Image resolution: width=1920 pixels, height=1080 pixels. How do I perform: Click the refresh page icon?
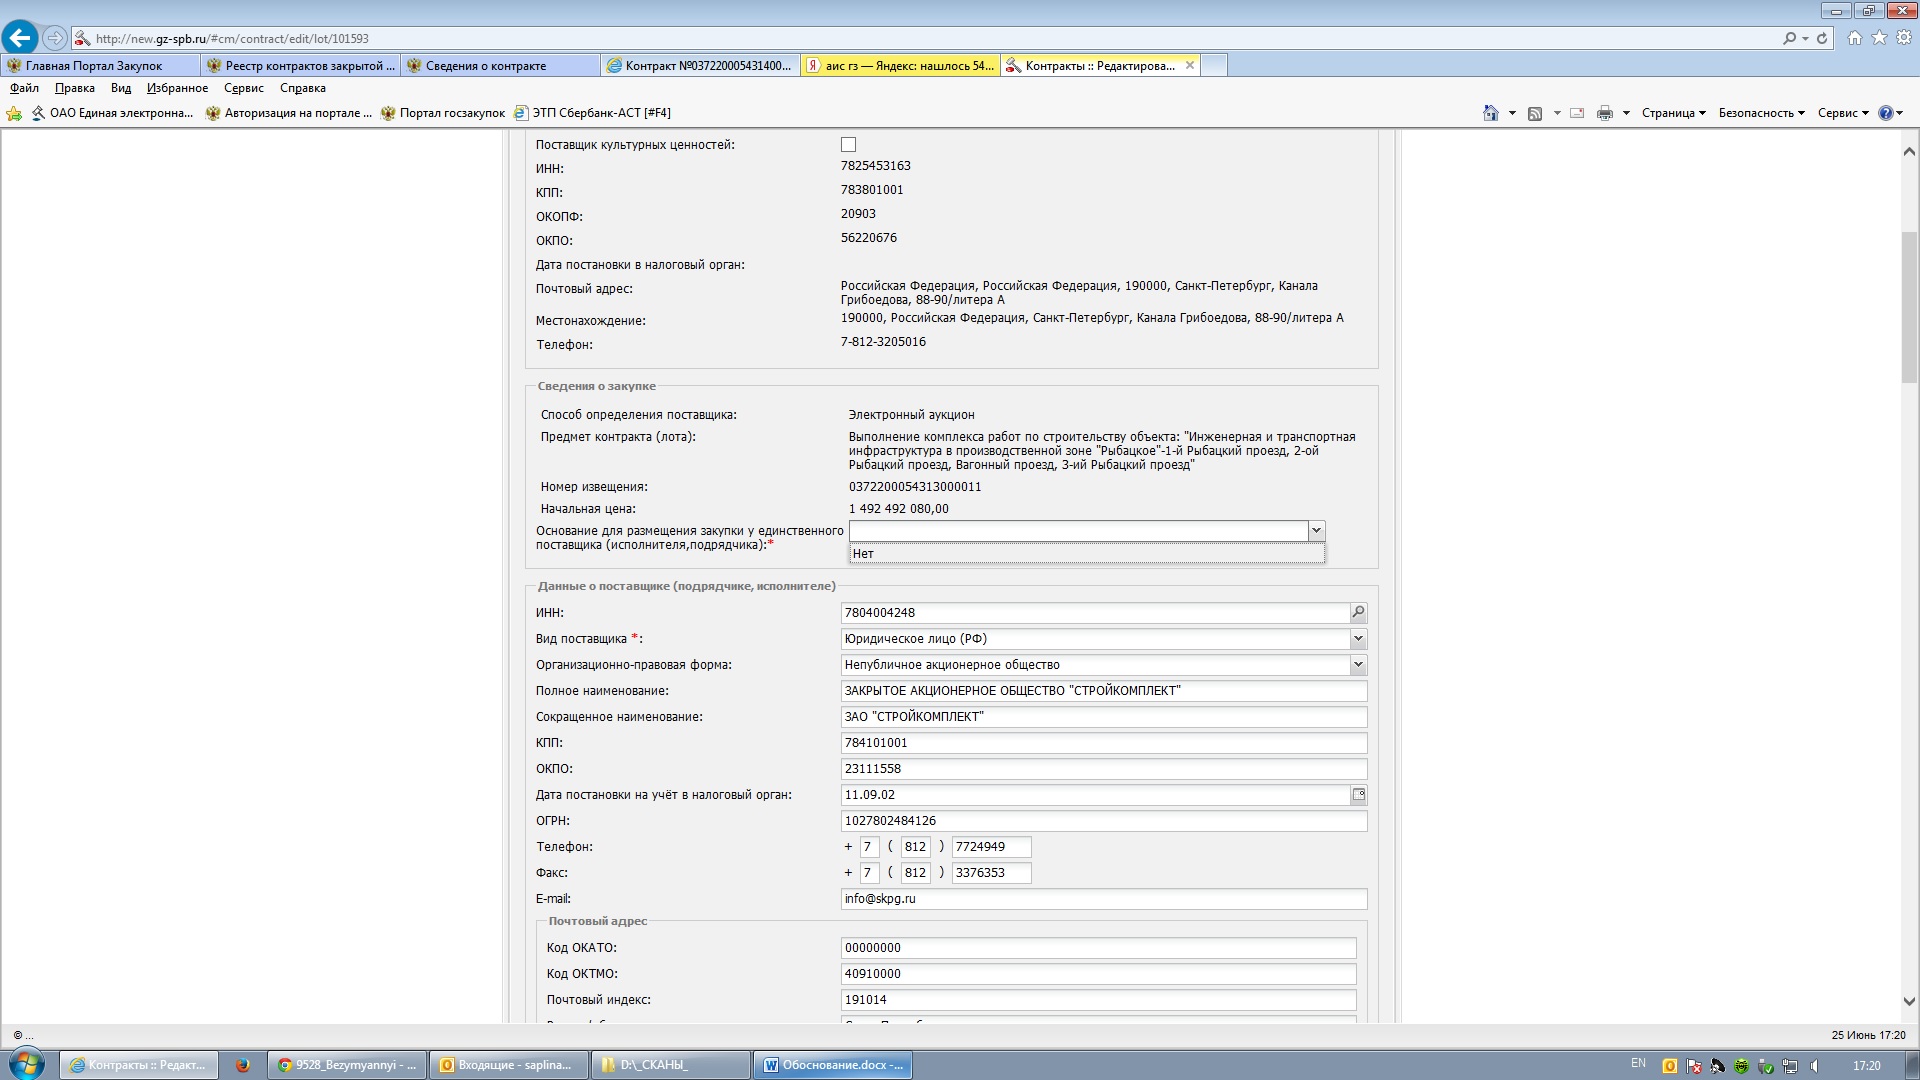1822,38
